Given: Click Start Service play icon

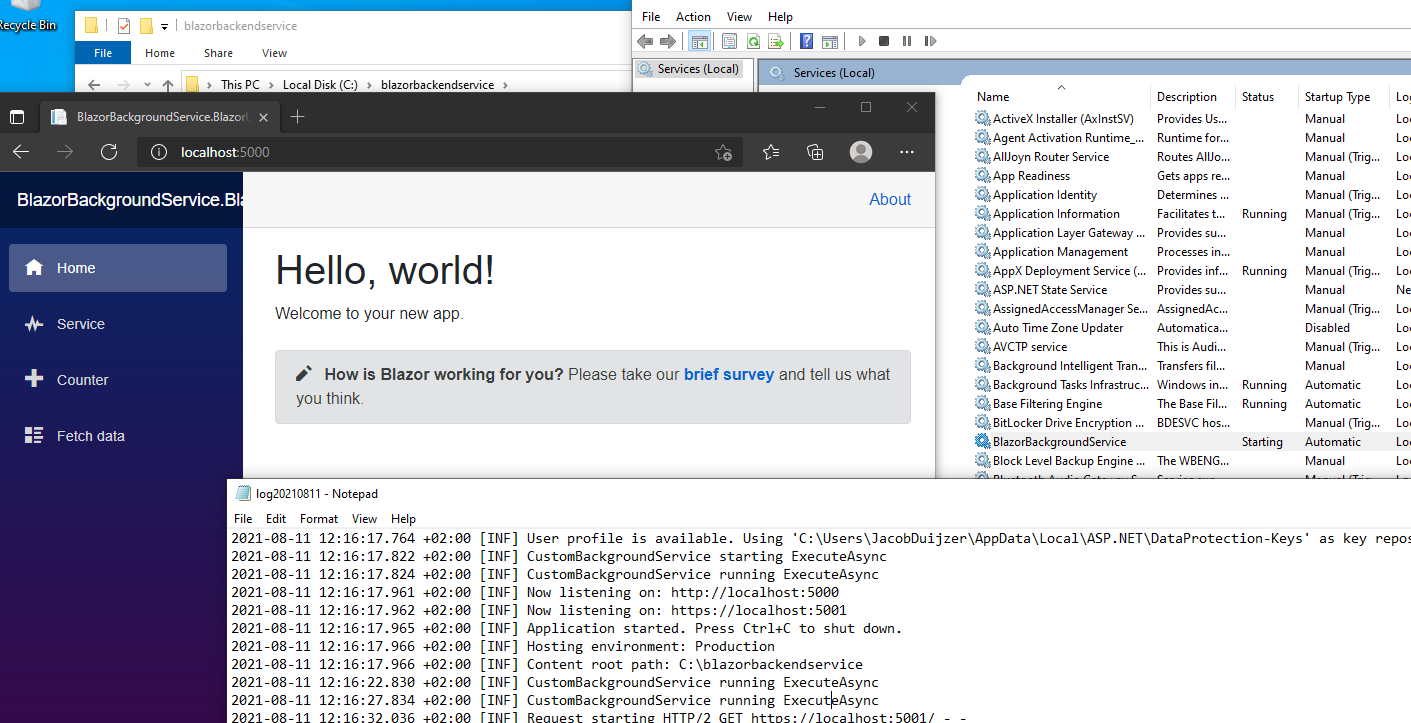Looking at the screenshot, I should click(x=861, y=41).
